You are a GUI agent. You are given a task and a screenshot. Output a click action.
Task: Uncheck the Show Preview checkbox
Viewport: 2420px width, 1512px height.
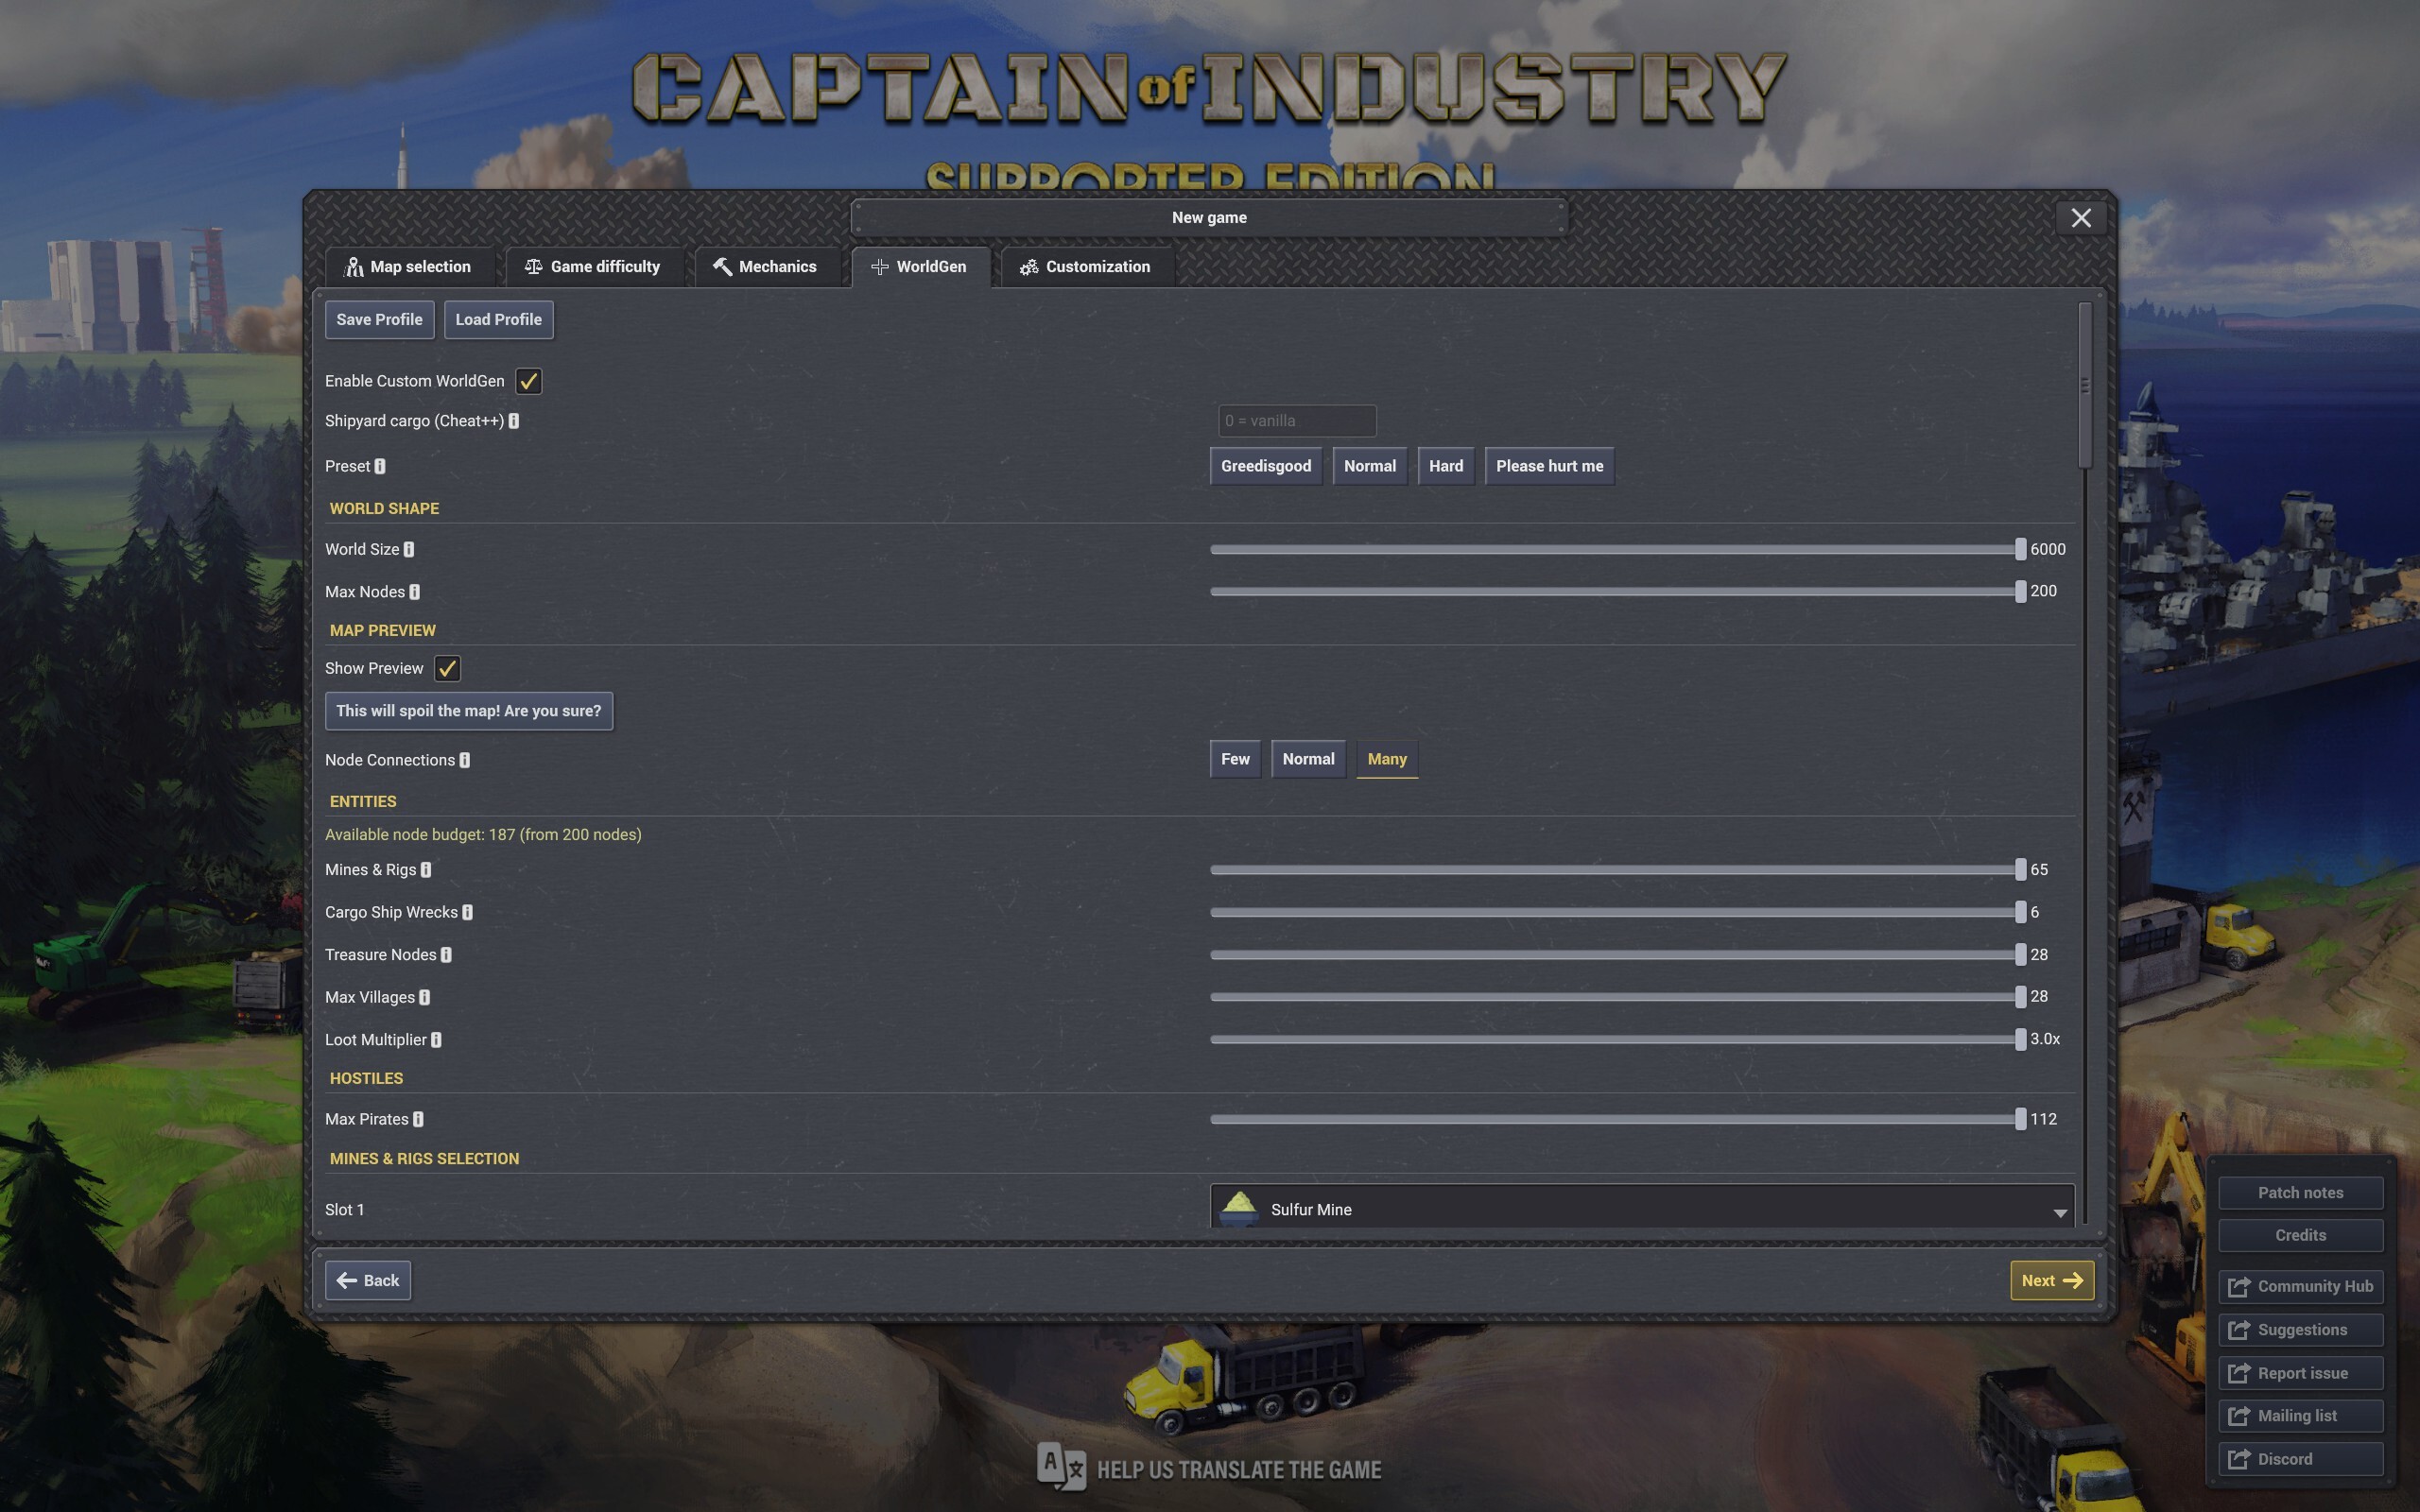click(447, 668)
